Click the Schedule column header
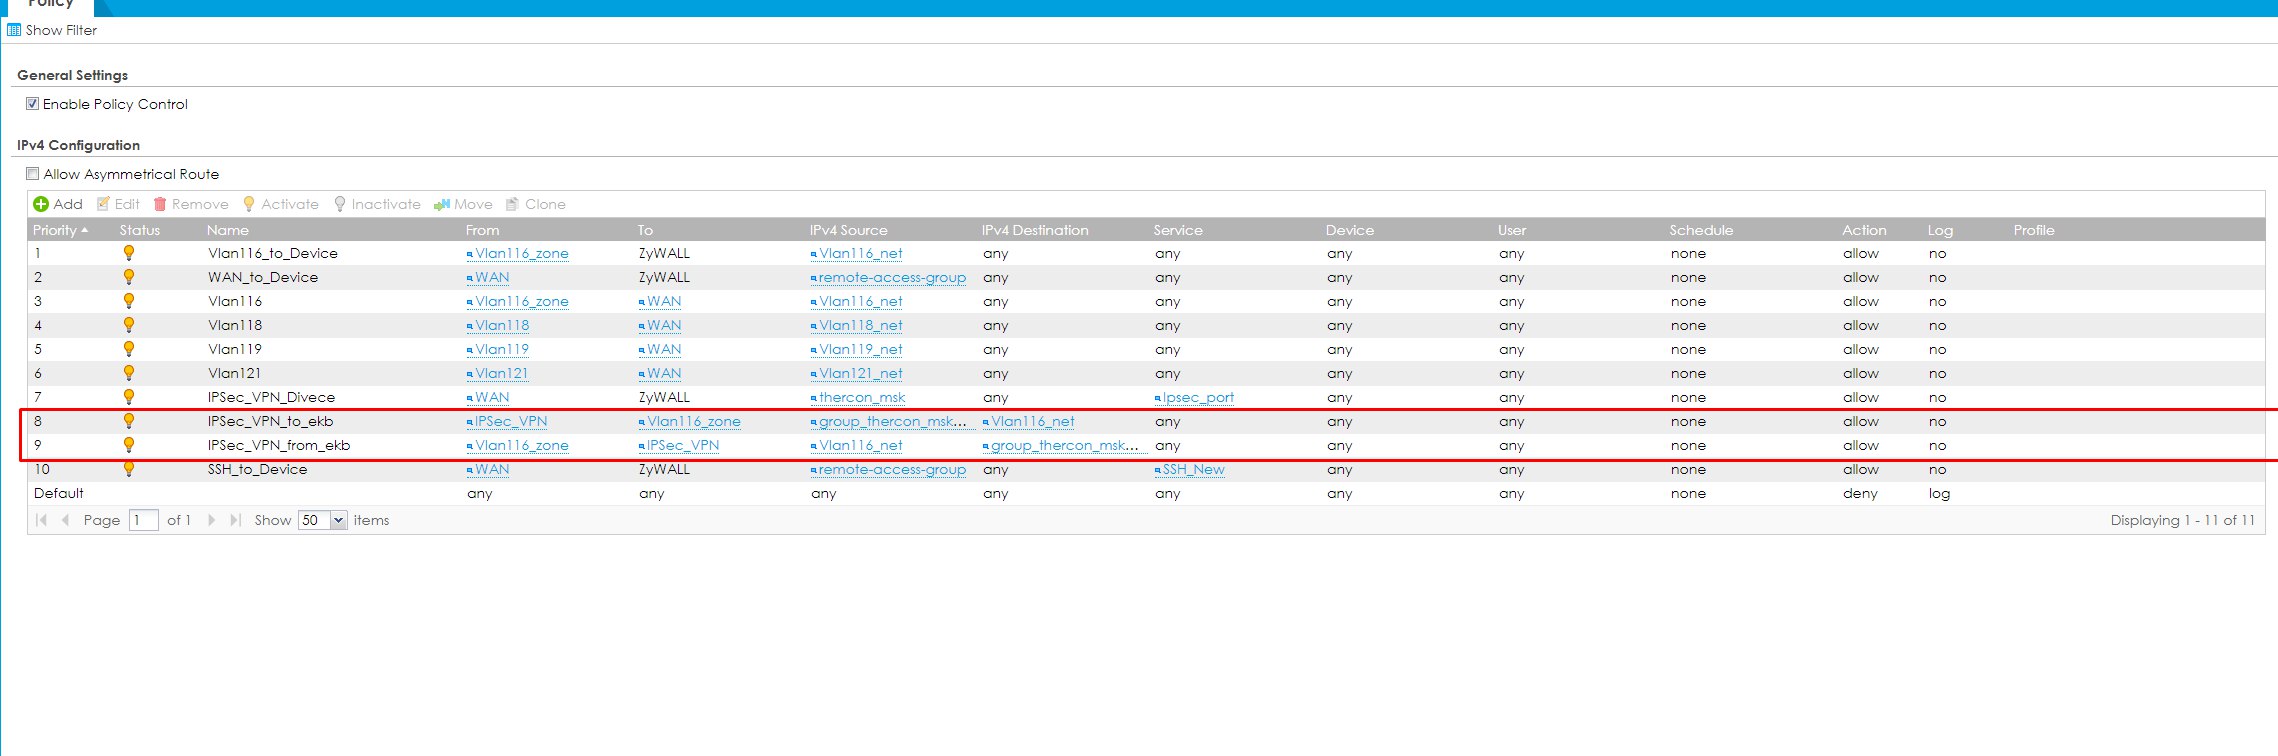The width and height of the screenshot is (2278, 756). [1702, 230]
